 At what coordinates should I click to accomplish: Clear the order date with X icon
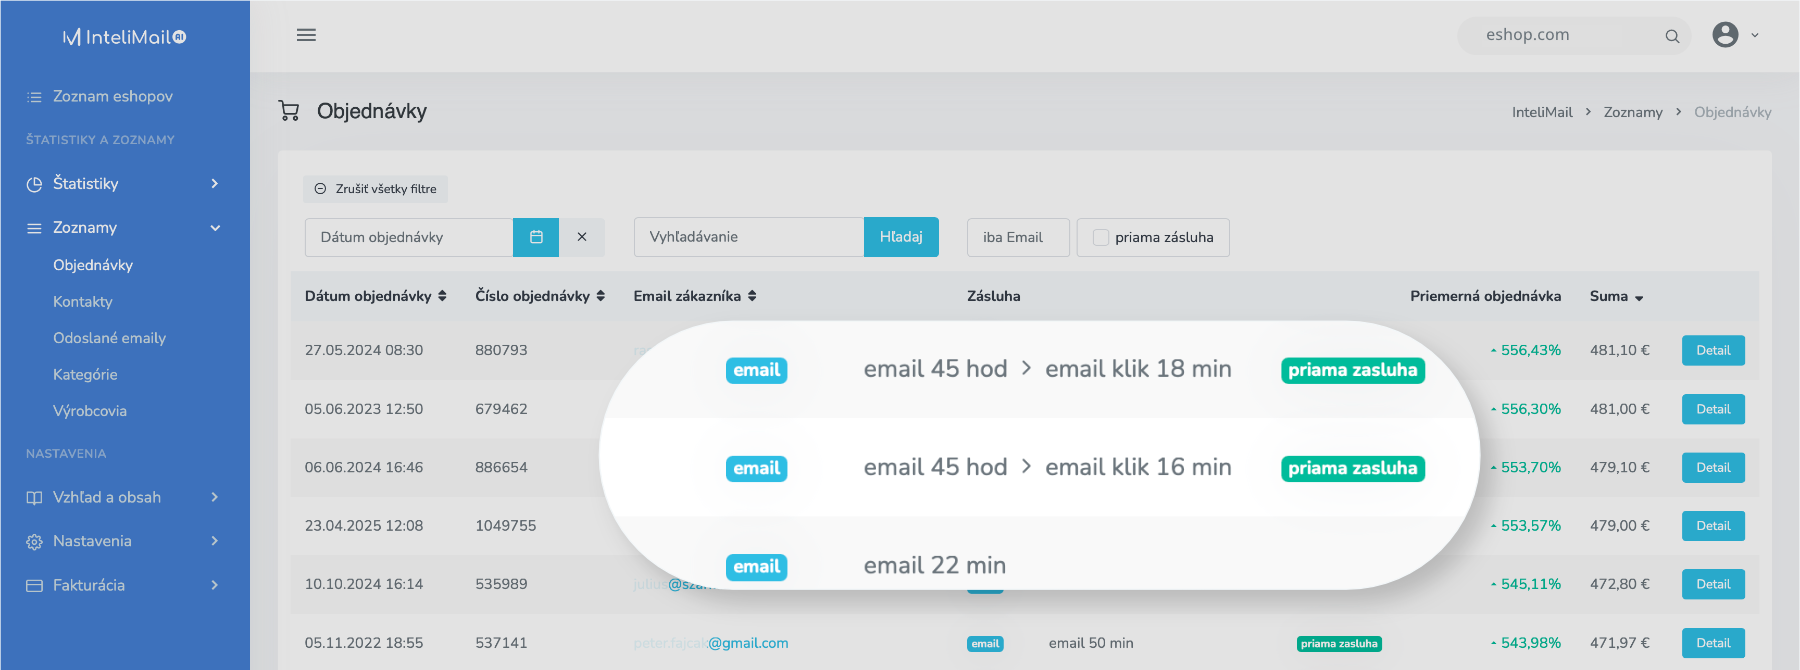(582, 237)
